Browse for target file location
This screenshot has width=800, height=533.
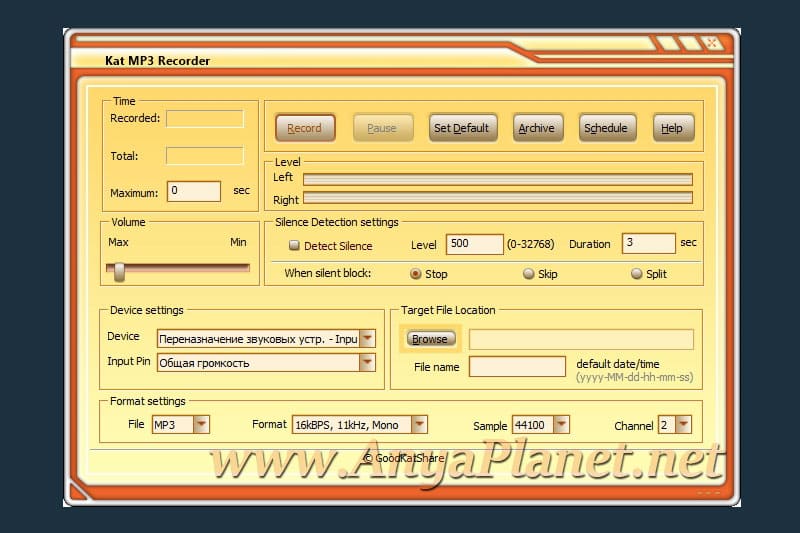430,339
